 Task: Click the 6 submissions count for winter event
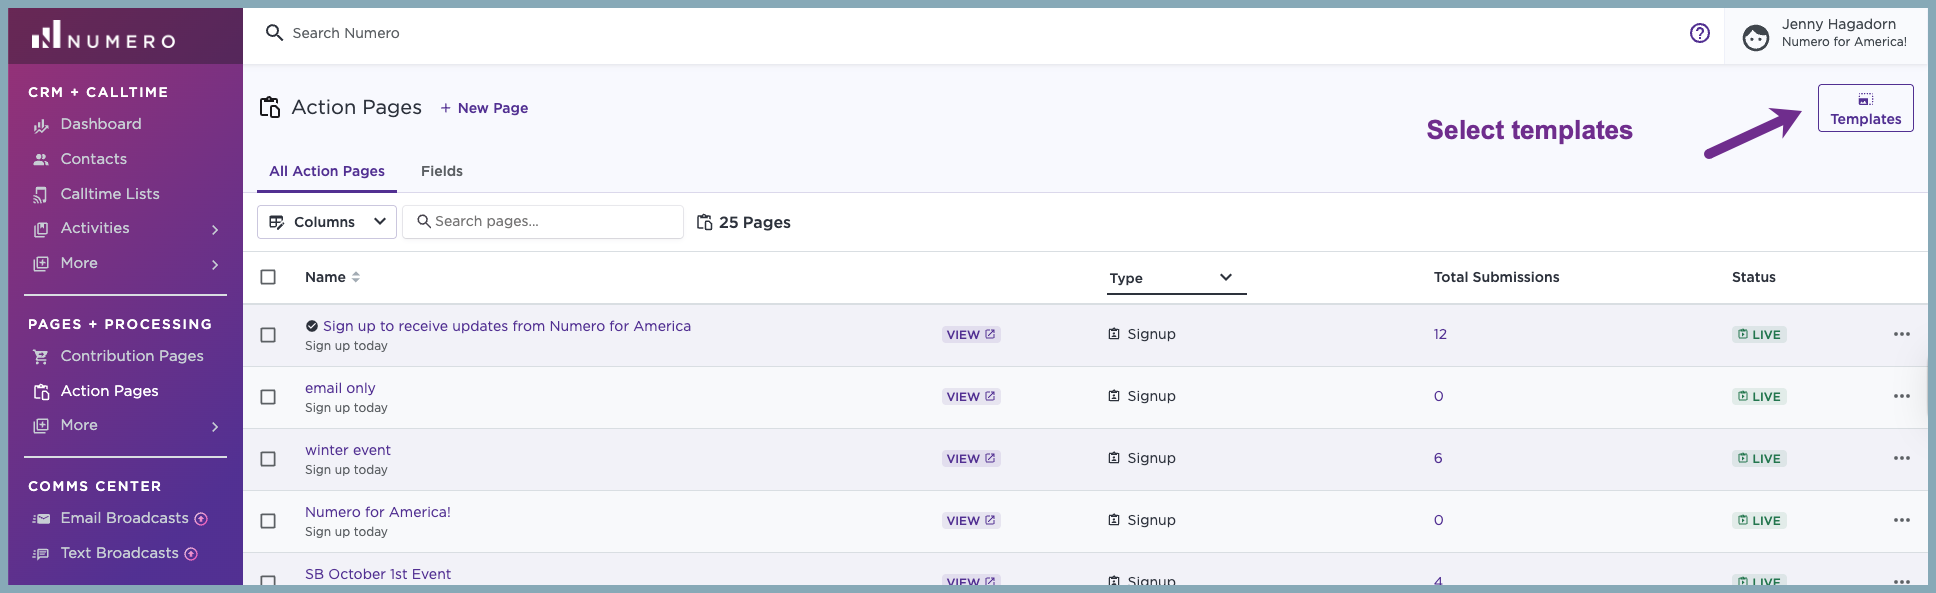[x=1438, y=458]
